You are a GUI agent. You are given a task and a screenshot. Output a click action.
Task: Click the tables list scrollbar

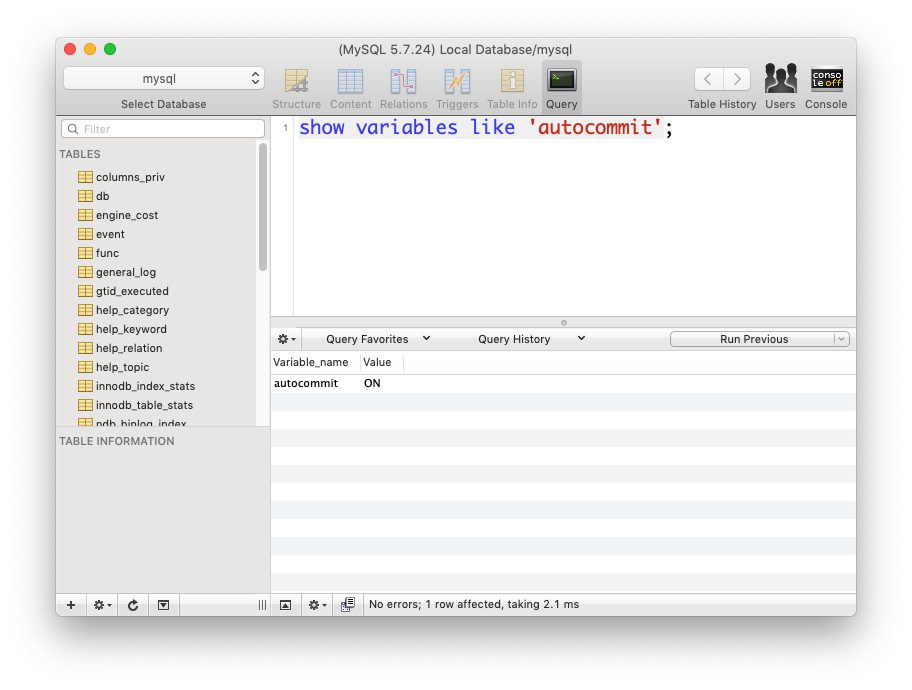pos(263,207)
